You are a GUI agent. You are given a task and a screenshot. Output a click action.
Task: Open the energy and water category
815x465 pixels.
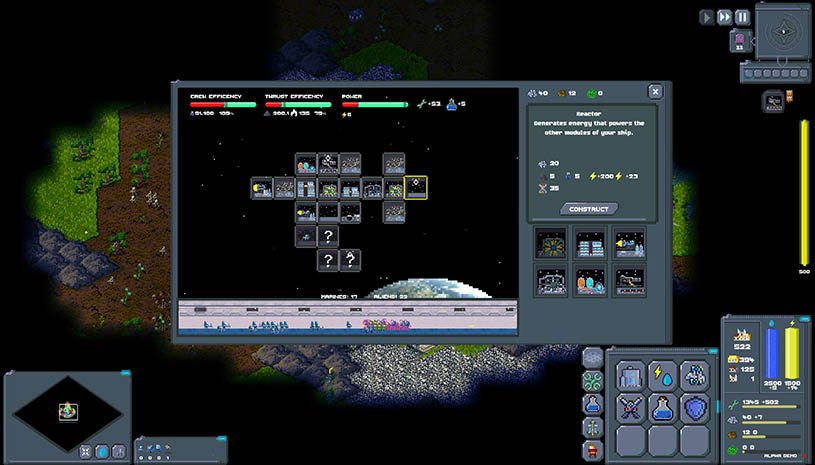664,375
